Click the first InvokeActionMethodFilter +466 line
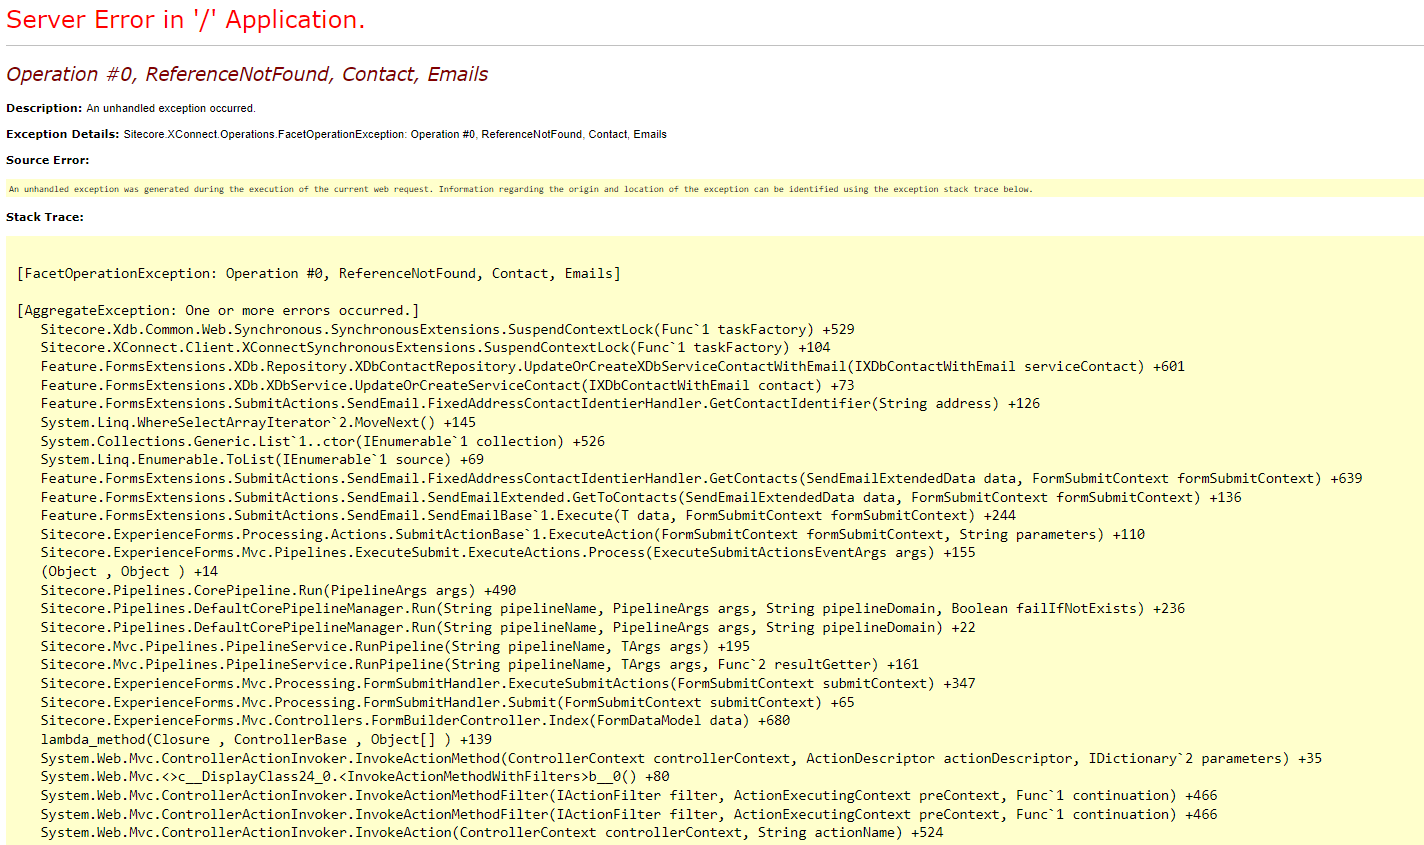The height and width of the screenshot is (845, 1424). pos(629,795)
